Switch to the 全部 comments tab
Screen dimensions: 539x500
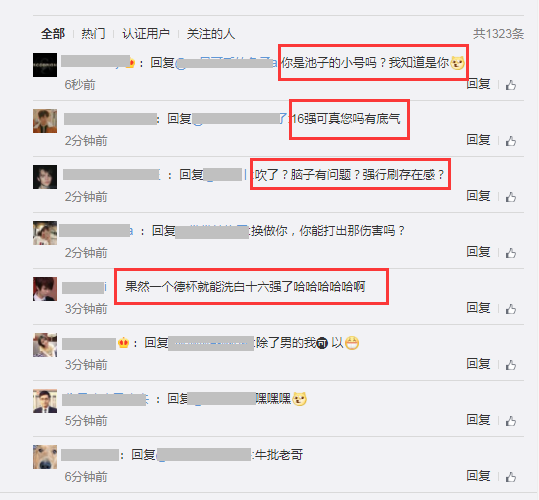pos(53,34)
